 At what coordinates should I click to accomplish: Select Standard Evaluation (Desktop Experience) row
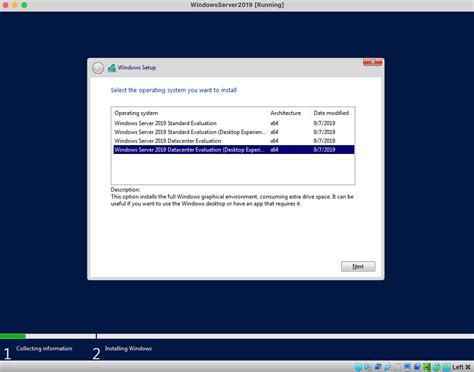234,132
